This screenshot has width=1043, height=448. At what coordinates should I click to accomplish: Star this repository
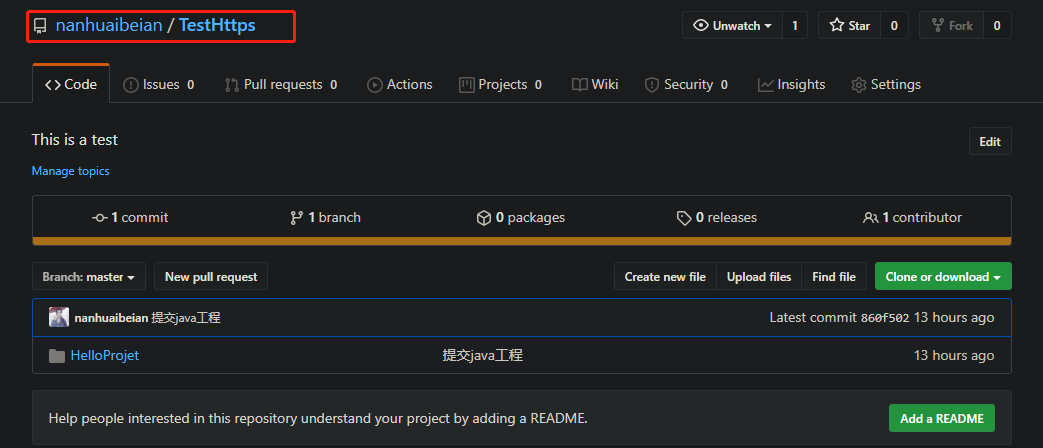pos(849,26)
